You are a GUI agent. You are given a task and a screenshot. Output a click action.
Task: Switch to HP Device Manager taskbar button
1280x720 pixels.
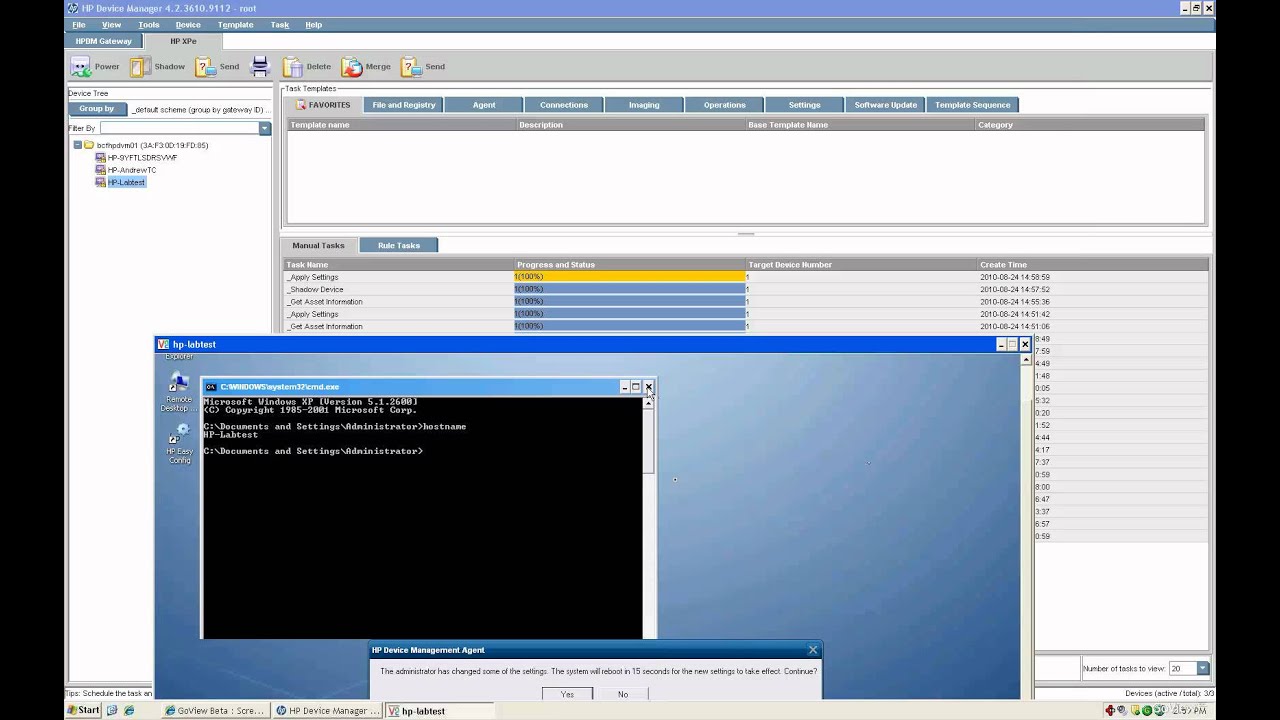click(x=326, y=711)
